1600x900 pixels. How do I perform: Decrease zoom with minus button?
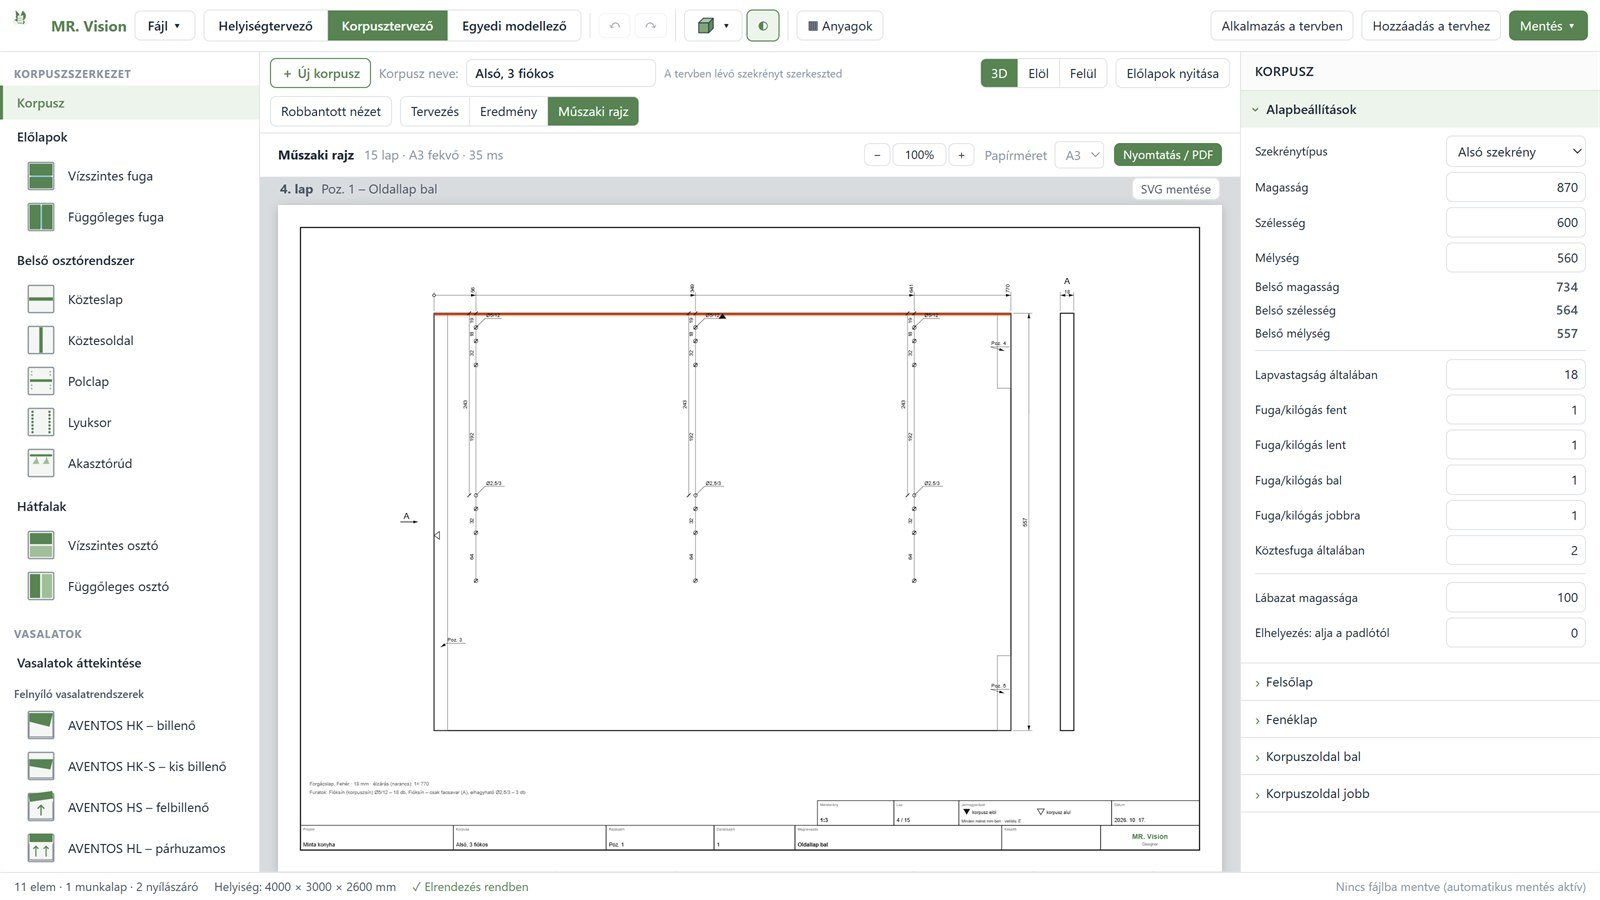(877, 155)
